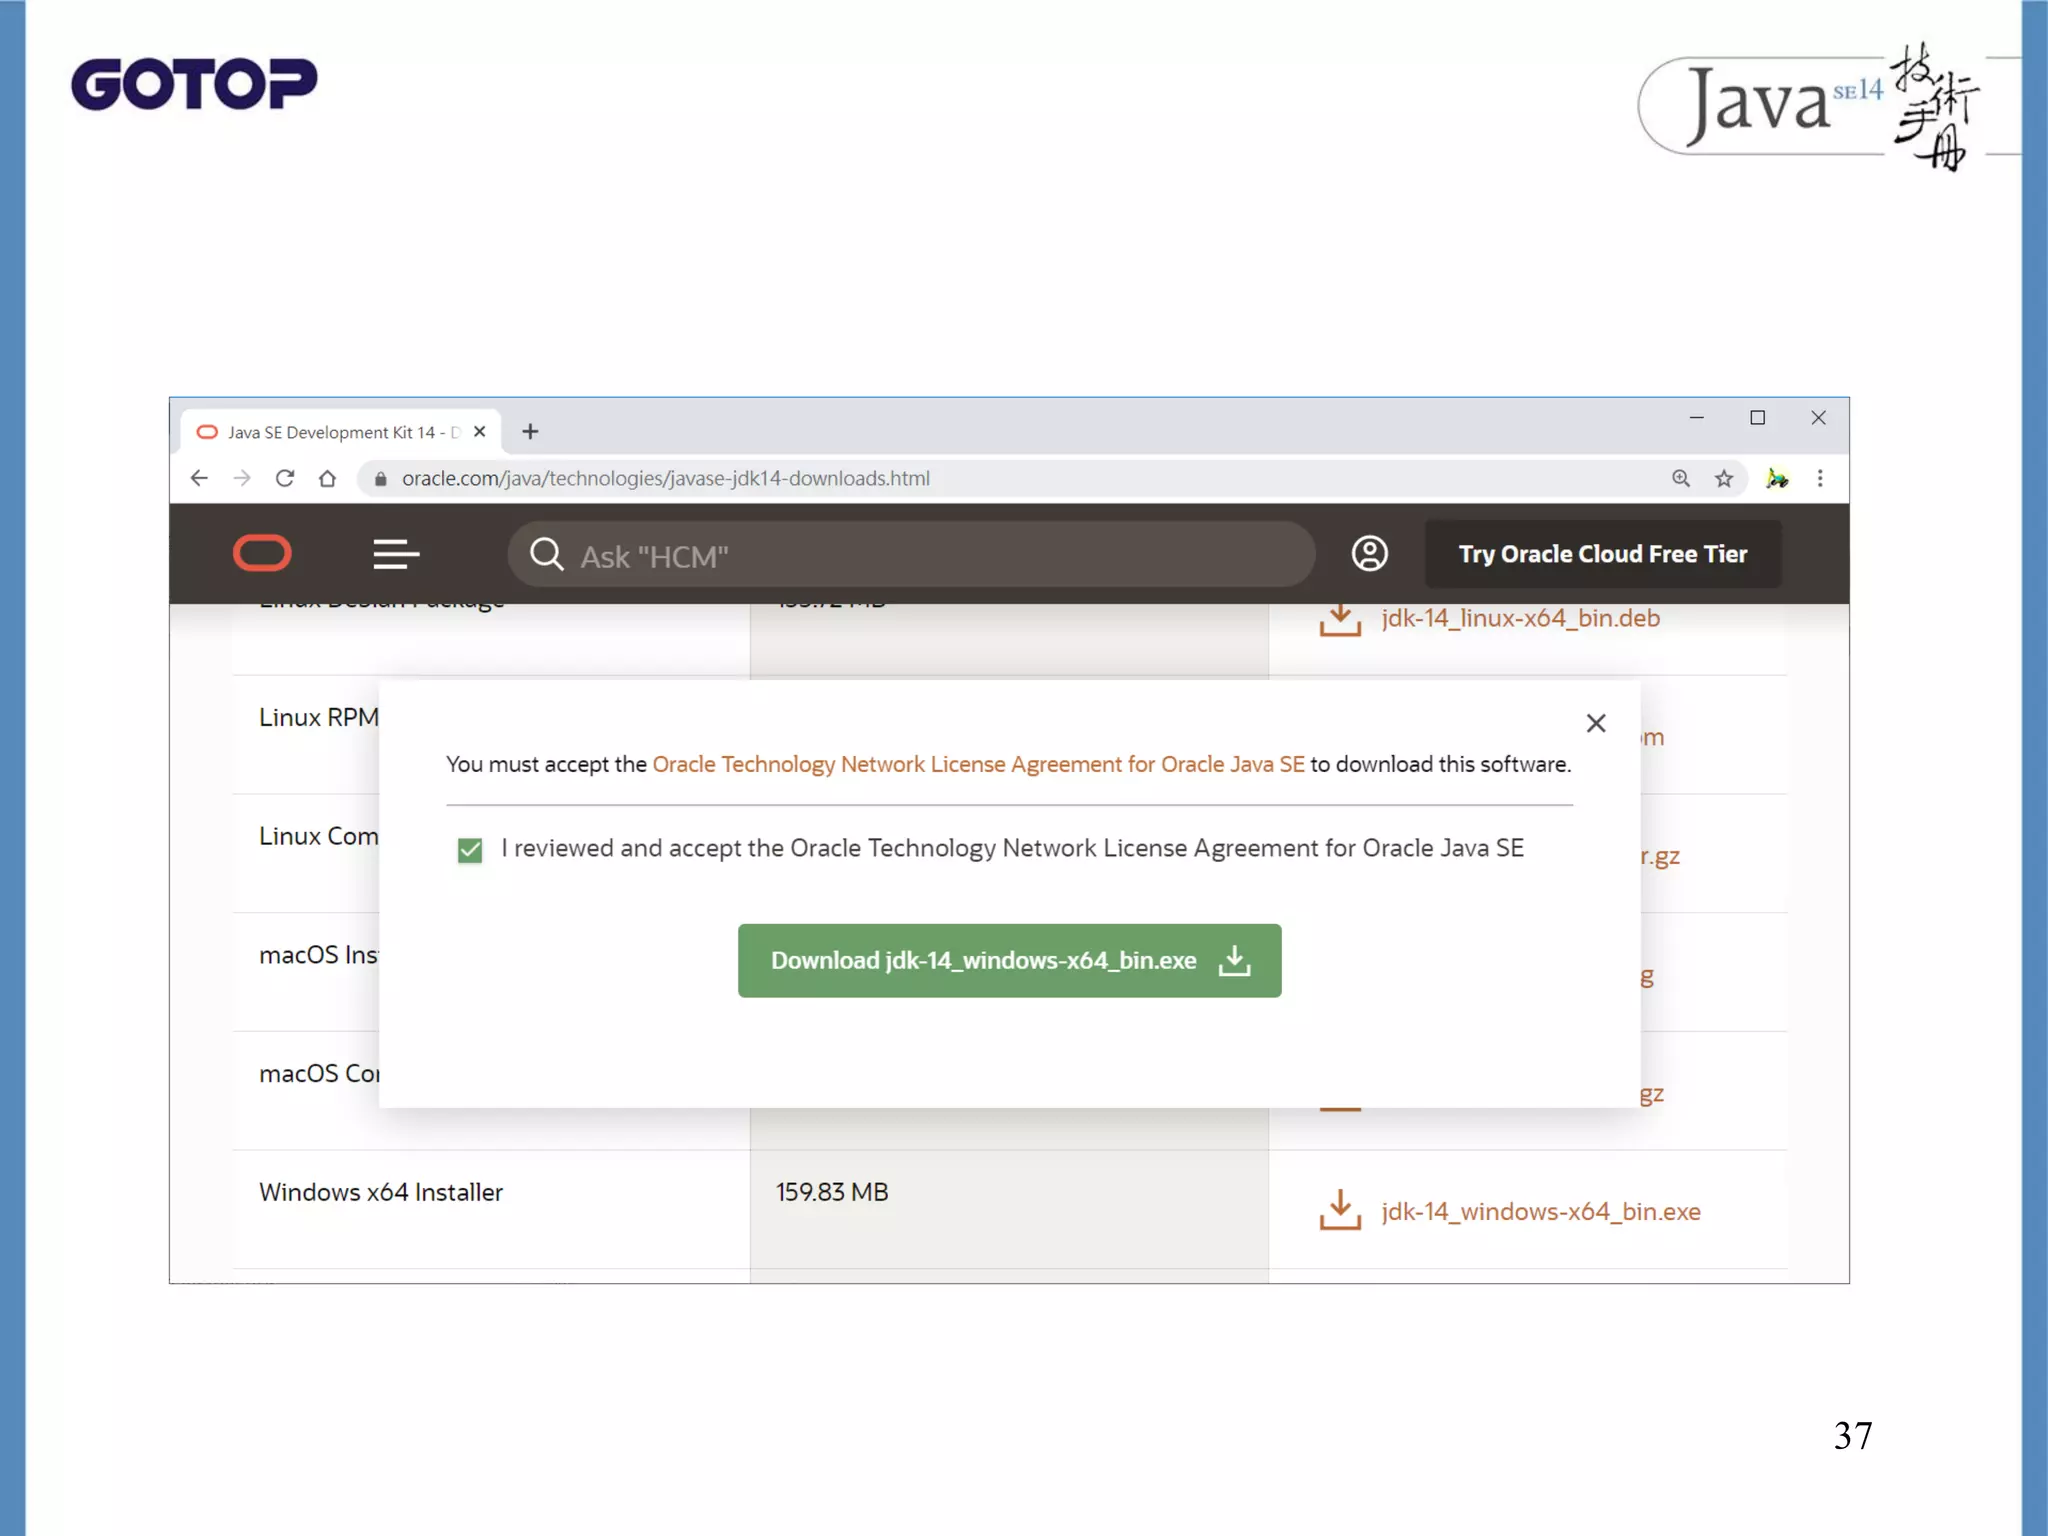Viewport: 2048px width, 1536px height.
Task: Click jdk-14_windows-x64_bin.exe link in table
Action: [1540, 1211]
